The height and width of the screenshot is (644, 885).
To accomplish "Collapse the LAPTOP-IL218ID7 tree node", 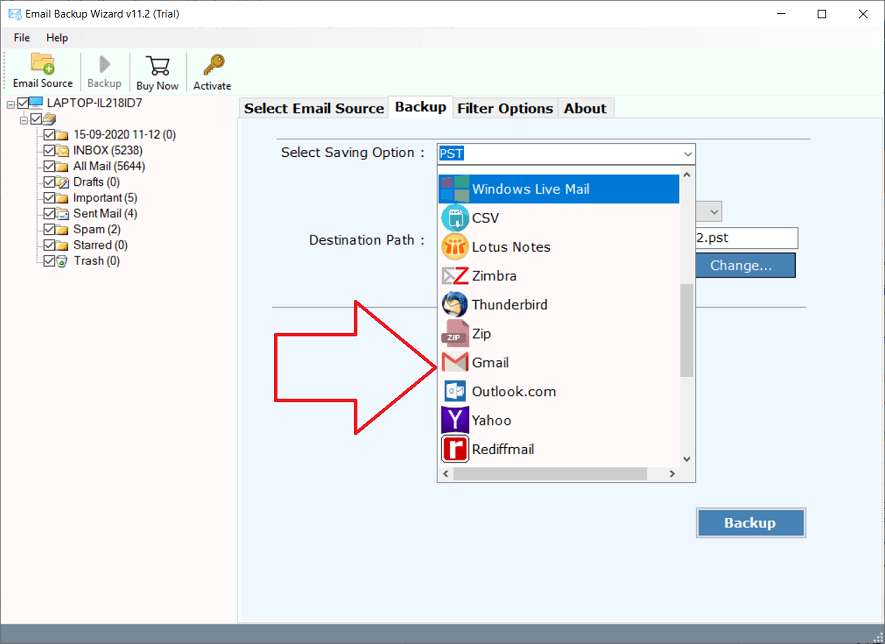I will point(11,104).
